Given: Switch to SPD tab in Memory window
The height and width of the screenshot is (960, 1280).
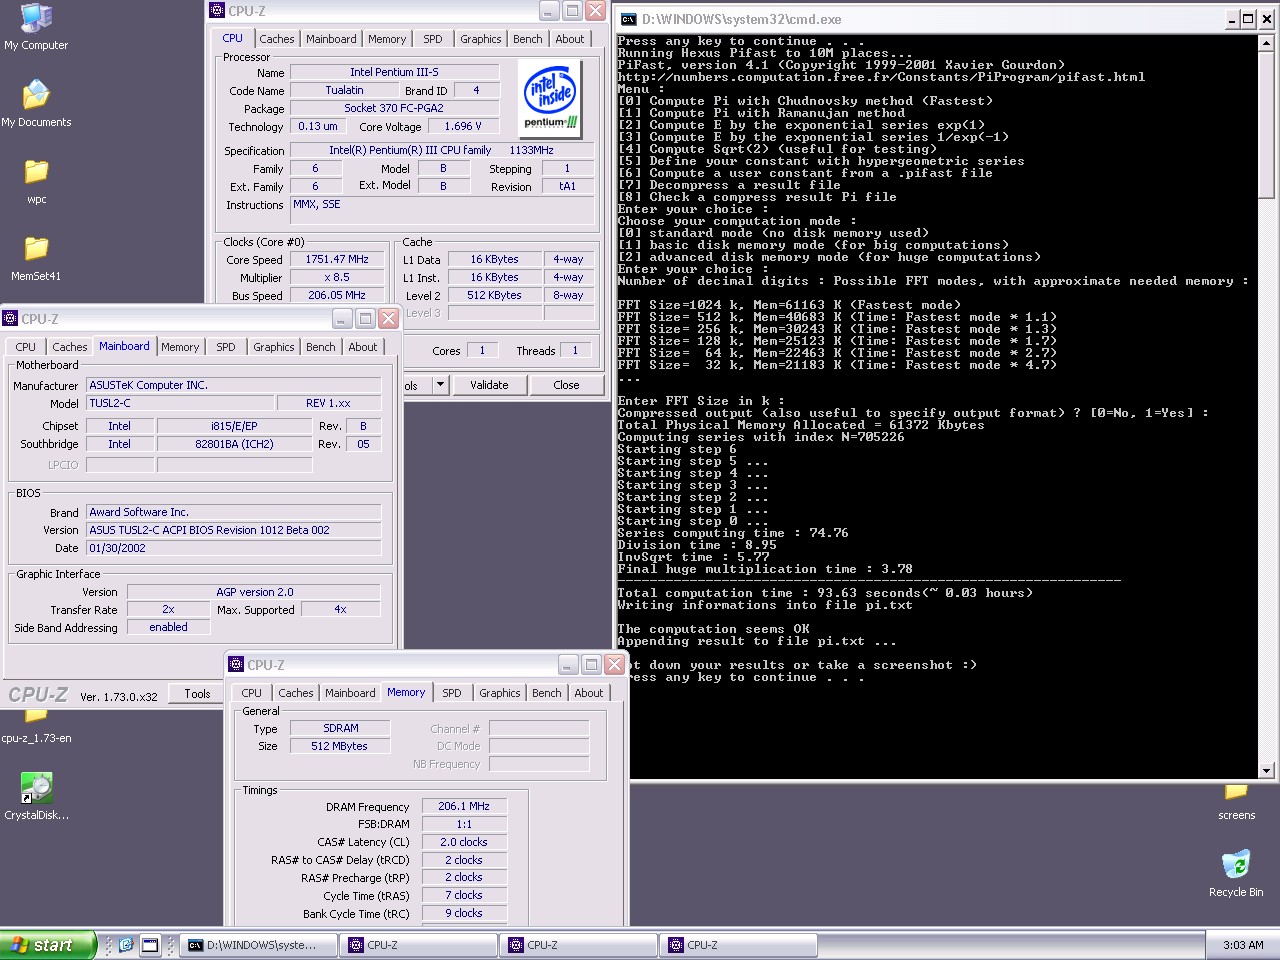Looking at the screenshot, I should coord(452,693).
